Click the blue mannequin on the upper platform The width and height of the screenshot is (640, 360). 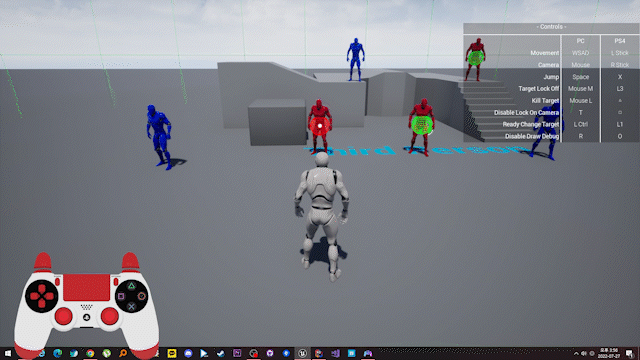click(x=356, y=60)
